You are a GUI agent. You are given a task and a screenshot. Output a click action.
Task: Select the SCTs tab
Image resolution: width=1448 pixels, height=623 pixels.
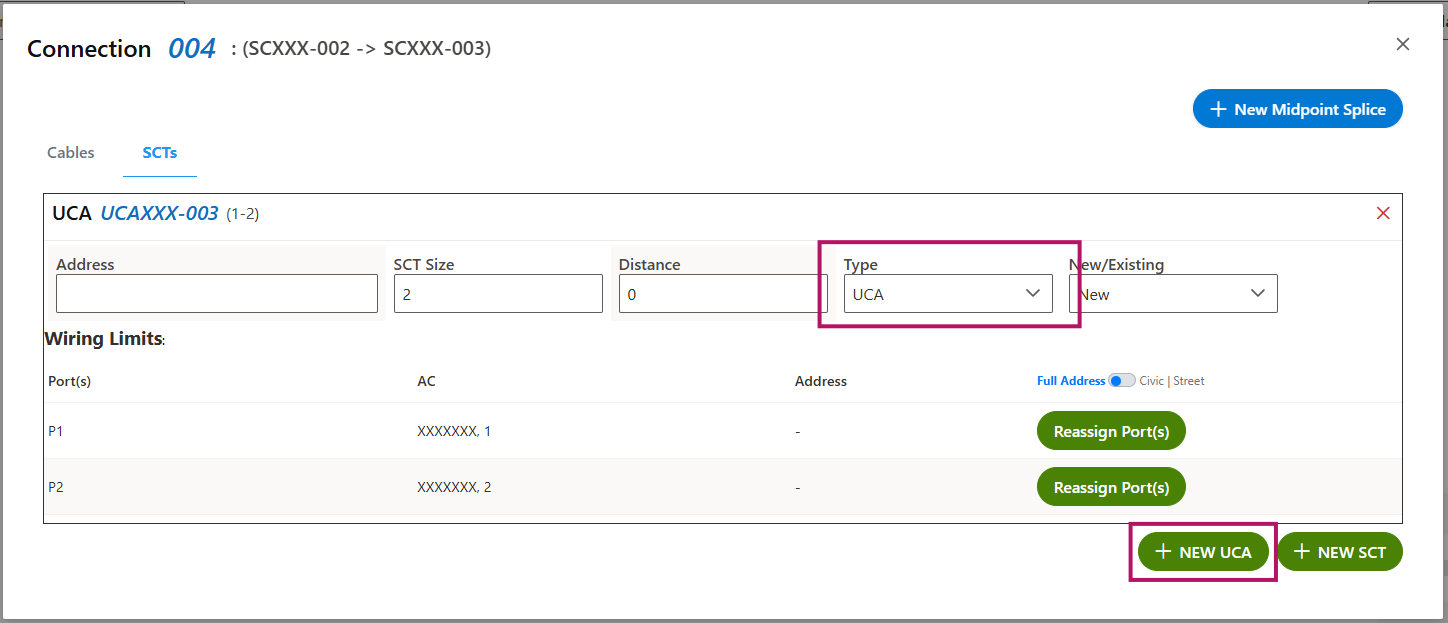160,153
